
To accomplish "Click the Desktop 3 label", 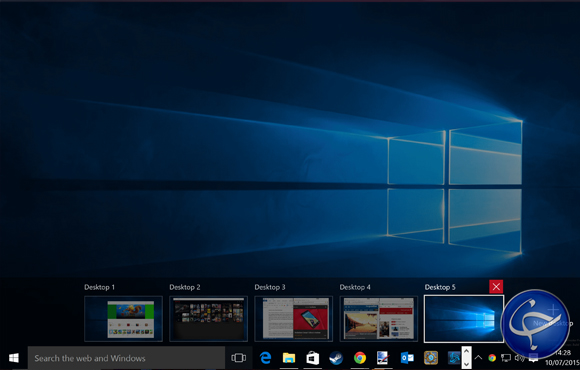I will (x=270, y=287).
